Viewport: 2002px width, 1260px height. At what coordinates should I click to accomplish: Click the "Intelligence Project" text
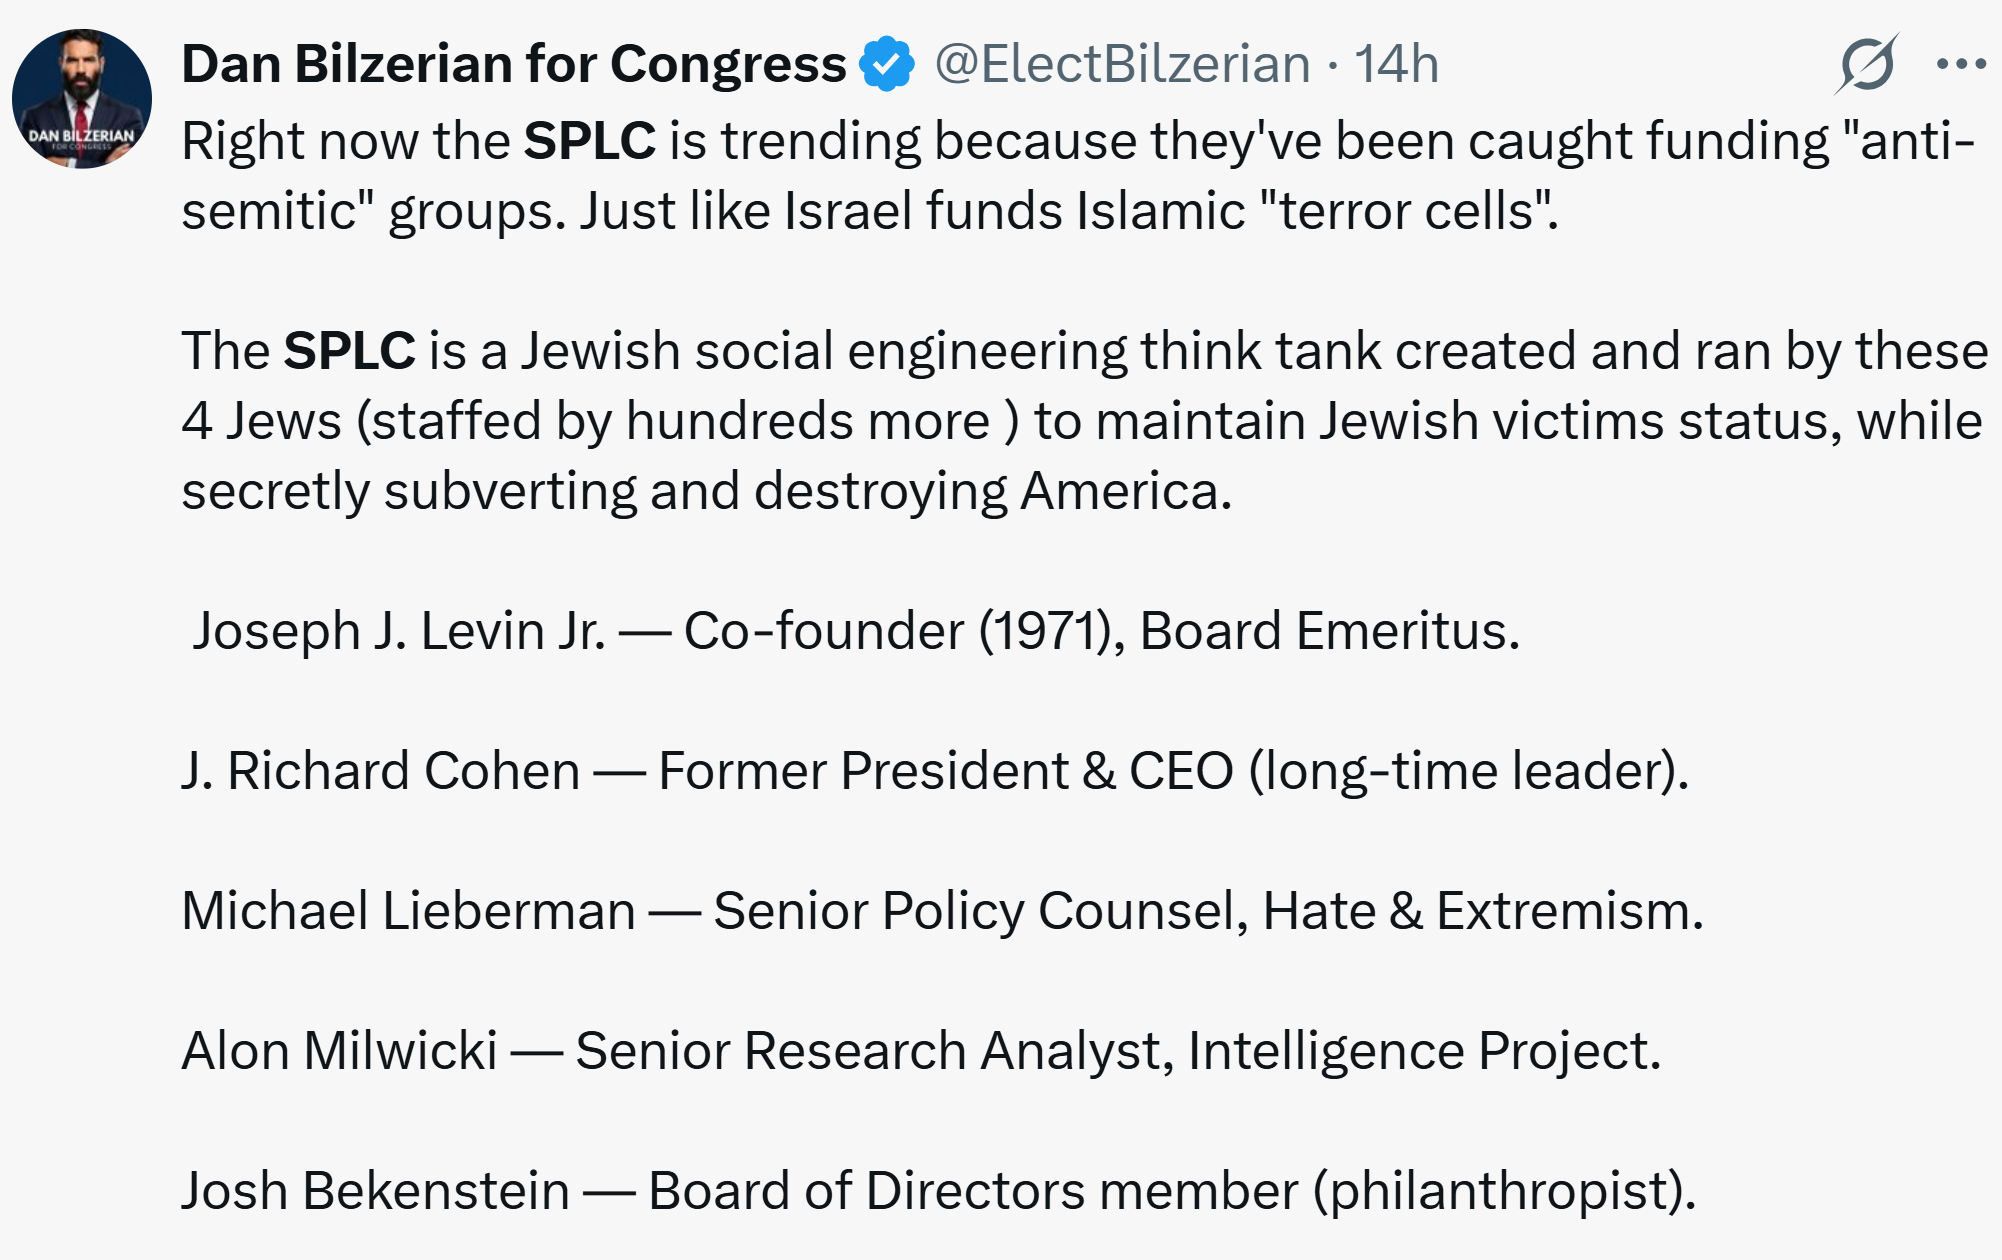pos(1422,1051)
